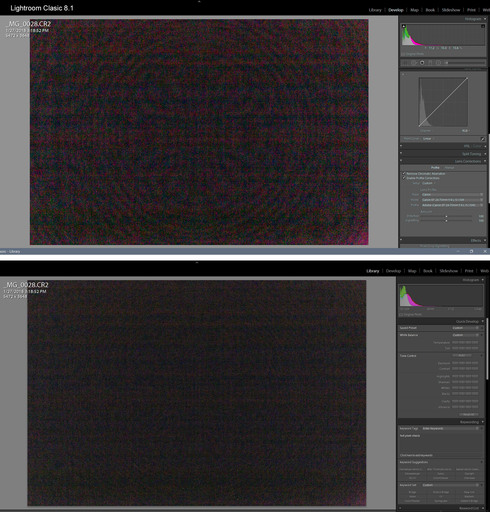Expand the Split Toning panel

click(485, 154)
